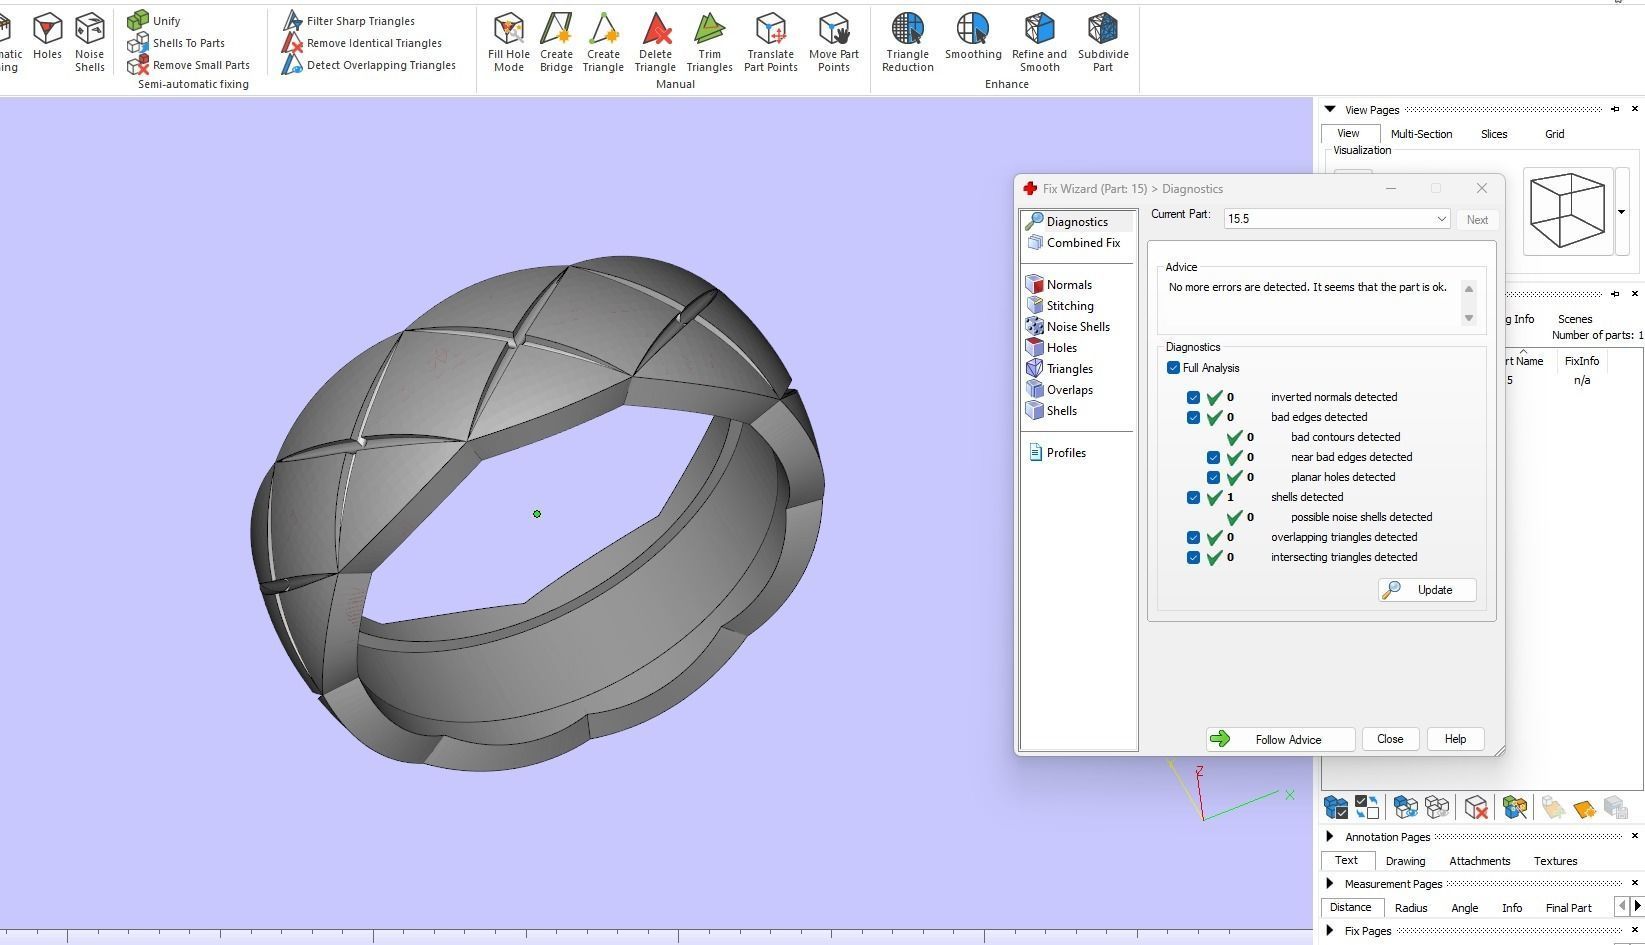Pick Translate Part Points tool
The height and width of the screenshot is (945, 1645).
pyautogui.click(x=770, y=42)
